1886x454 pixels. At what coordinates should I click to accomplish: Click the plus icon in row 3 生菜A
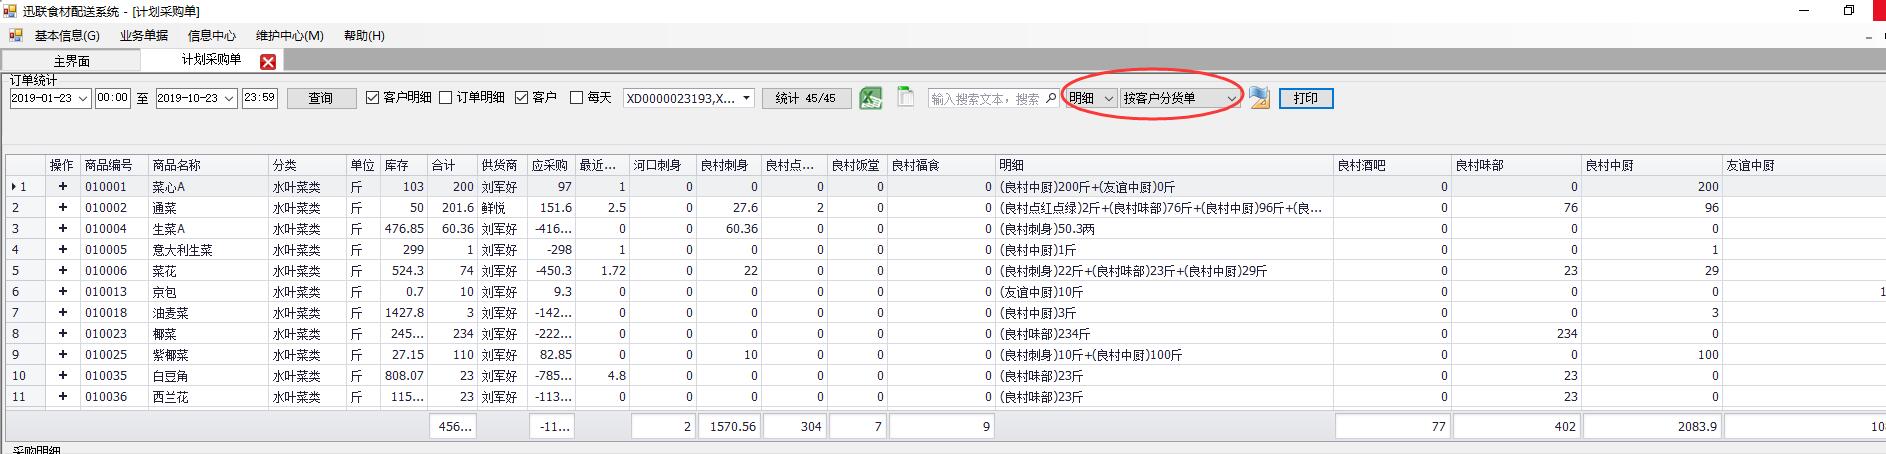pyautogui.click(x=63, y=229)
